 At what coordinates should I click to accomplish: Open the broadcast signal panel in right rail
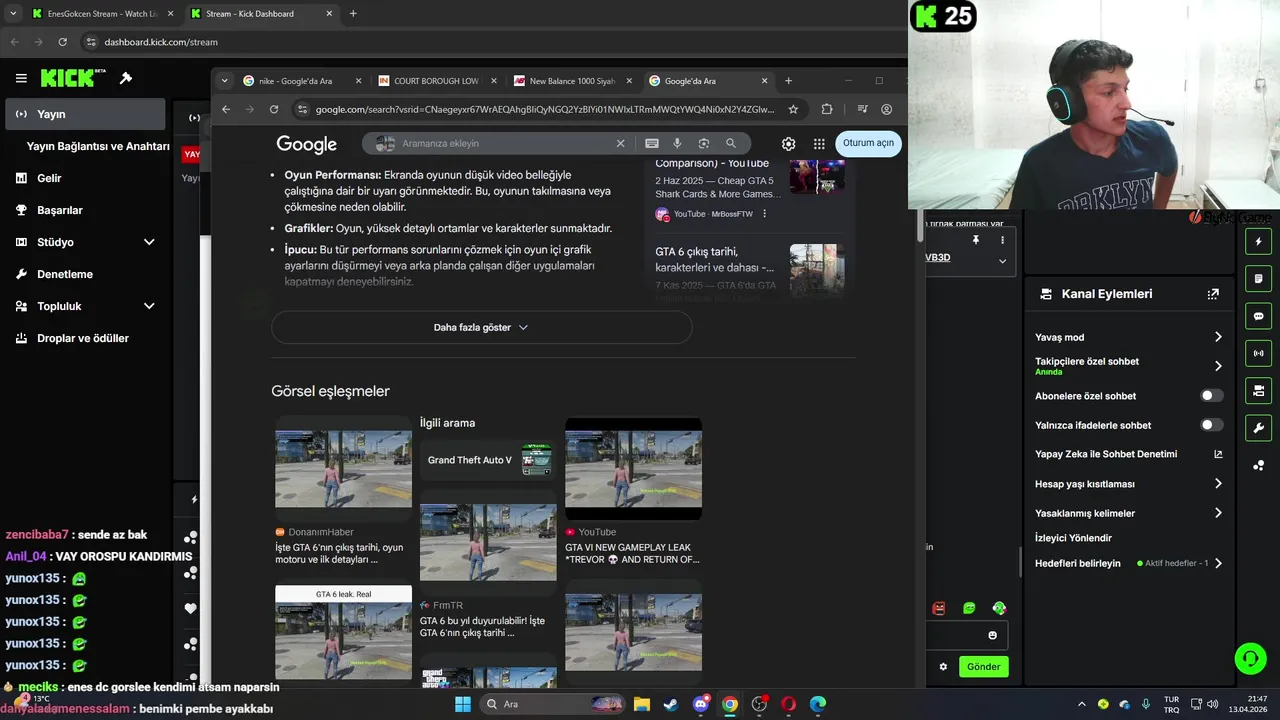[x=1259, y=353]
